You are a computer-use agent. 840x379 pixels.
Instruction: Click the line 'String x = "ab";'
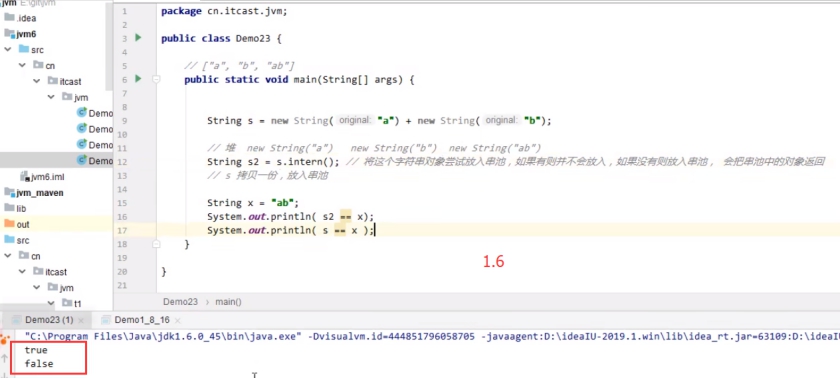pos(253,203)
